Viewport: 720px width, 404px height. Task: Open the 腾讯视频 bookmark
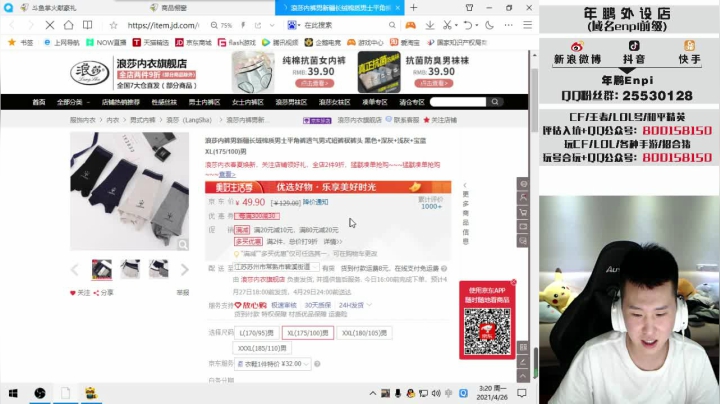pos(280,42)
